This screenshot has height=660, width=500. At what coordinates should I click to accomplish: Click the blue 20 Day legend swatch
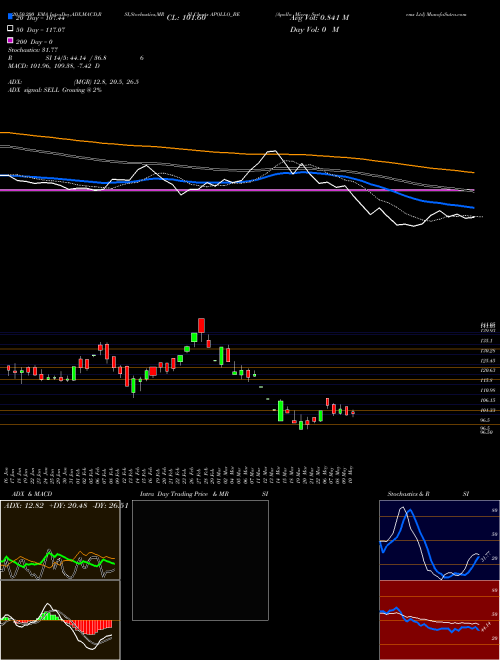coord(11,17)
